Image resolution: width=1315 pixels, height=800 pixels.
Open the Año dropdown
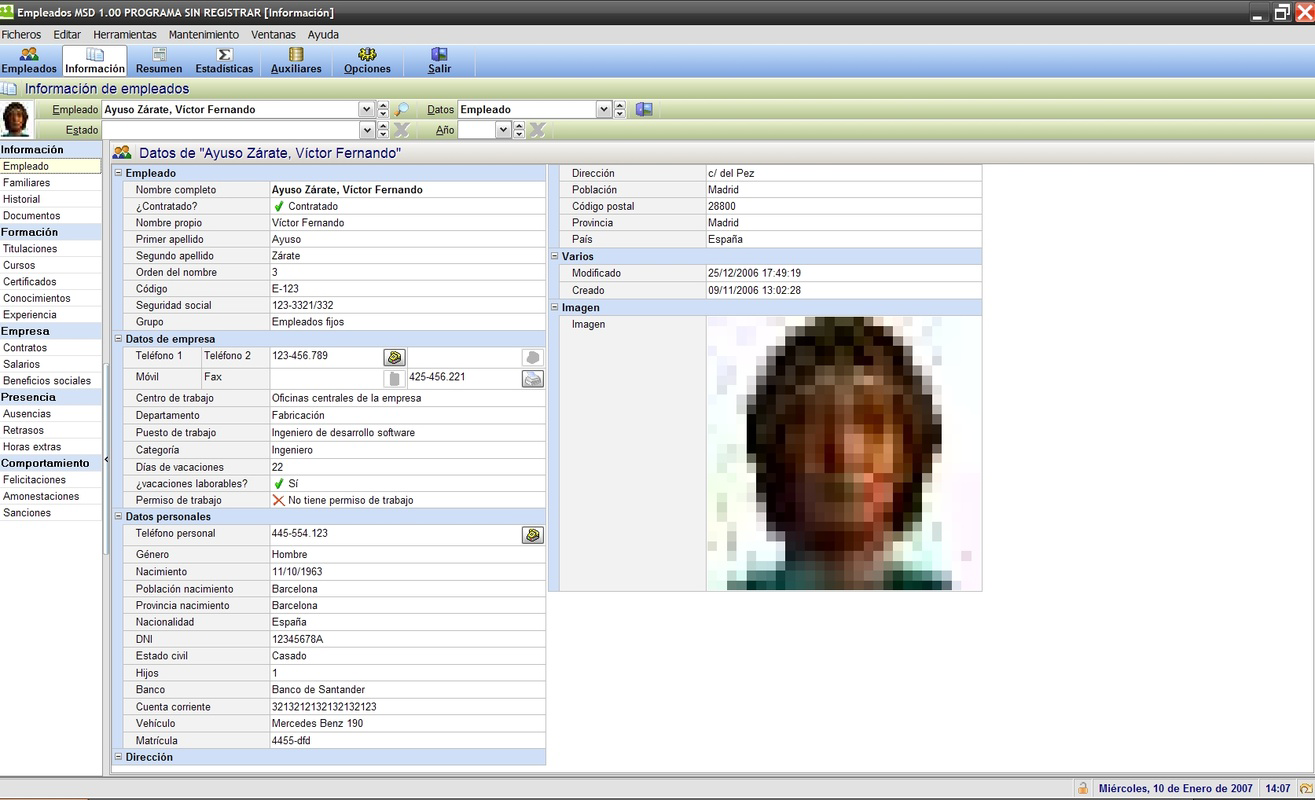[x=503, y=130]
